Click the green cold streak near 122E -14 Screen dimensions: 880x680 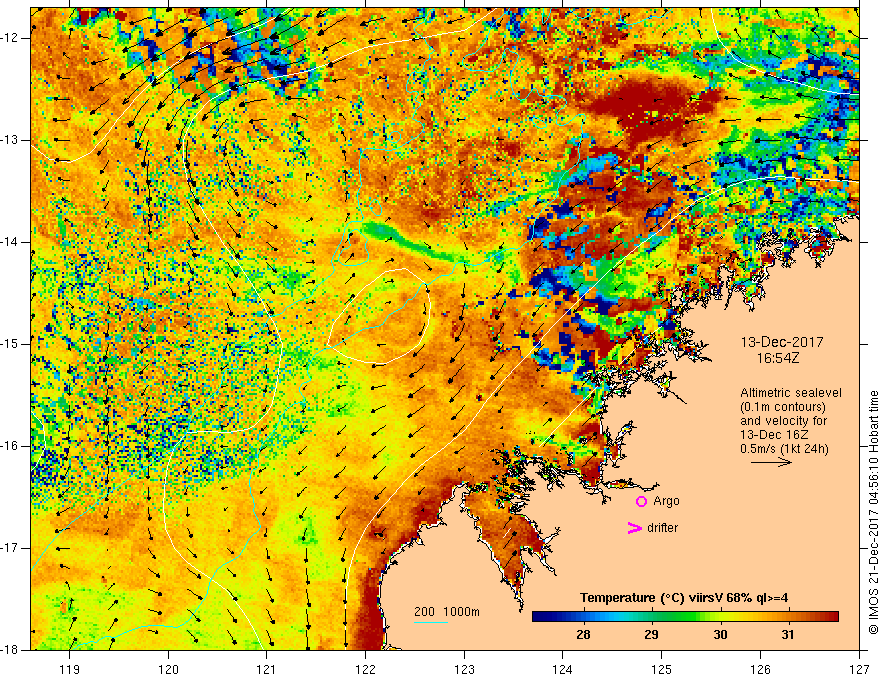[x=414, y=241]
